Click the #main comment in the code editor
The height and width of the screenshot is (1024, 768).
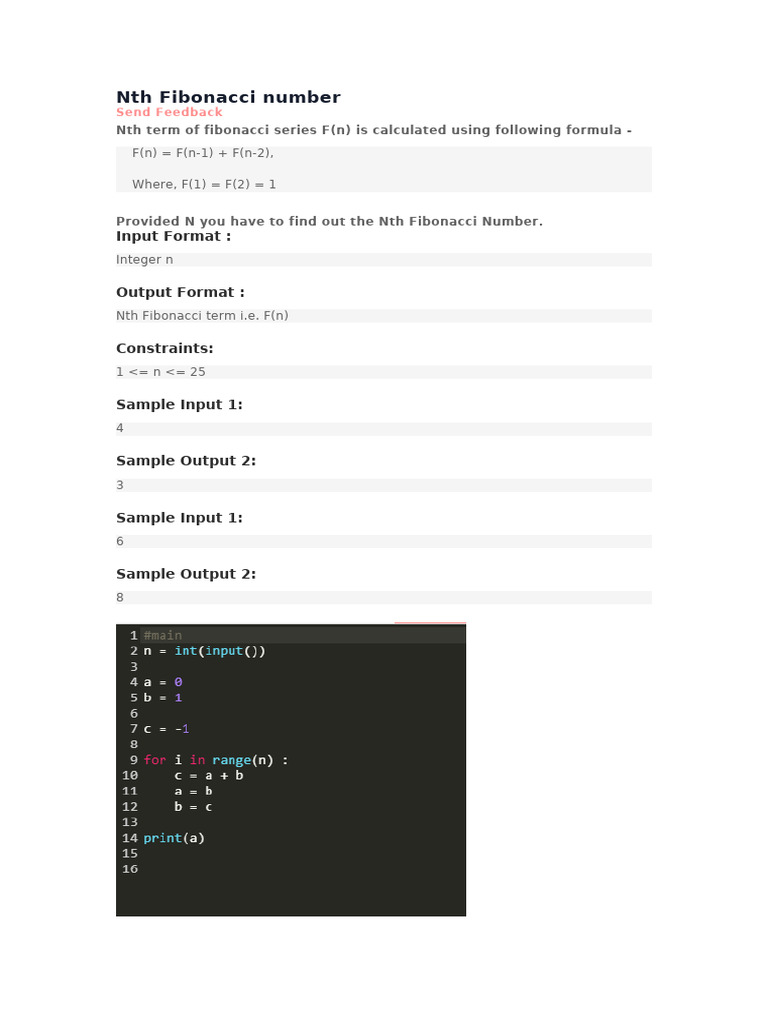[163, 635]
